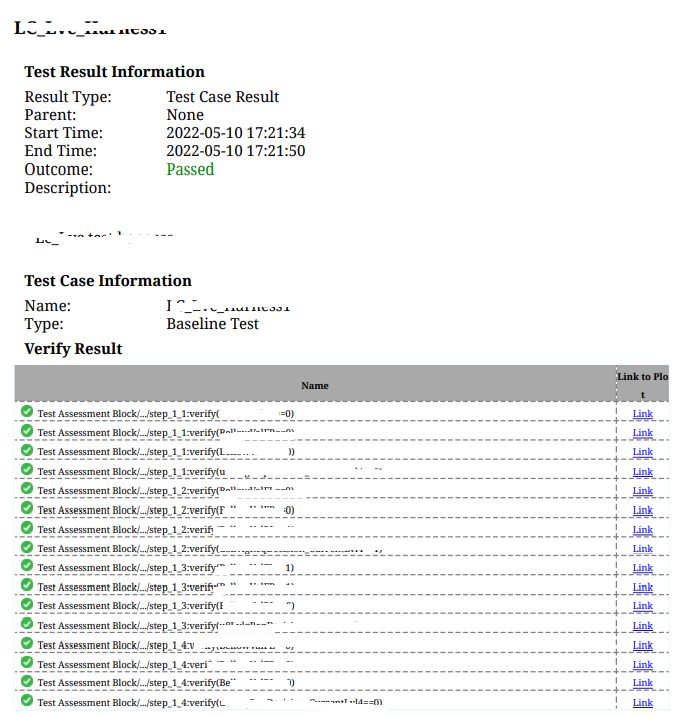
Task: Open the plot Link for the second step_1_2 row
Action: tap(642, 510)
